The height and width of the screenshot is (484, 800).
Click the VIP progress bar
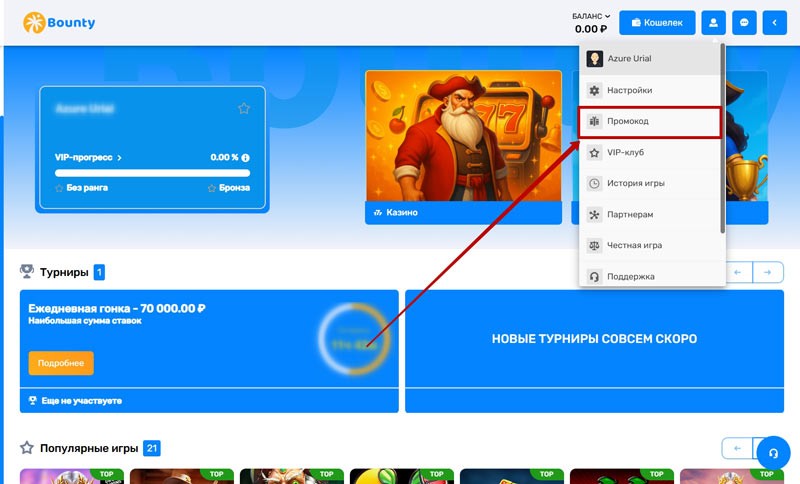pos(152,173)
